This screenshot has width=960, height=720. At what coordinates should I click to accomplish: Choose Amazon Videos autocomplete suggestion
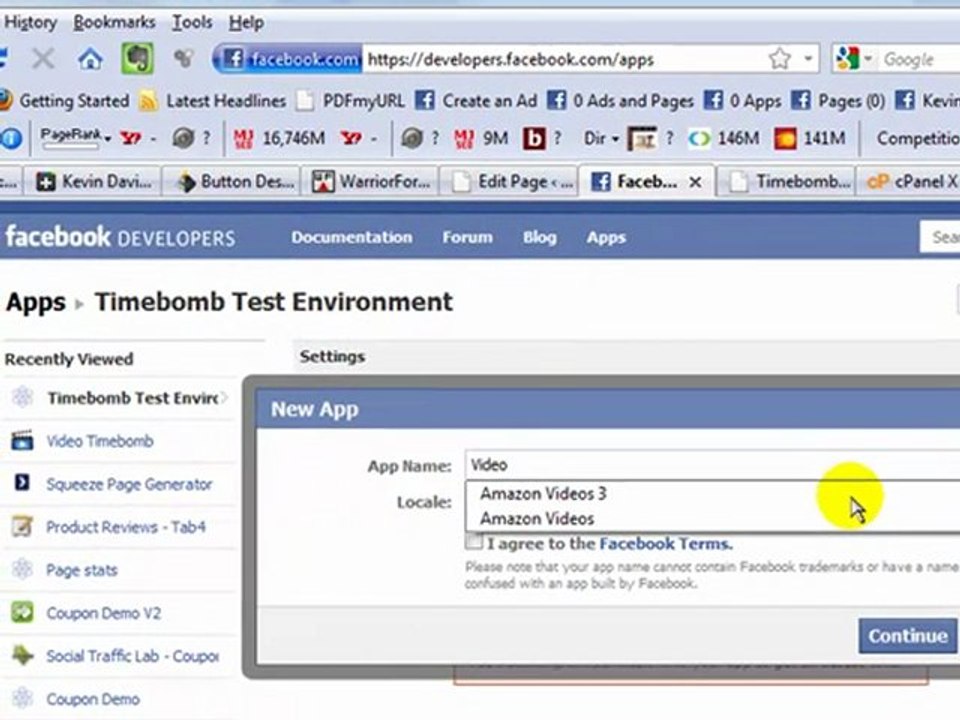point(713,519)
